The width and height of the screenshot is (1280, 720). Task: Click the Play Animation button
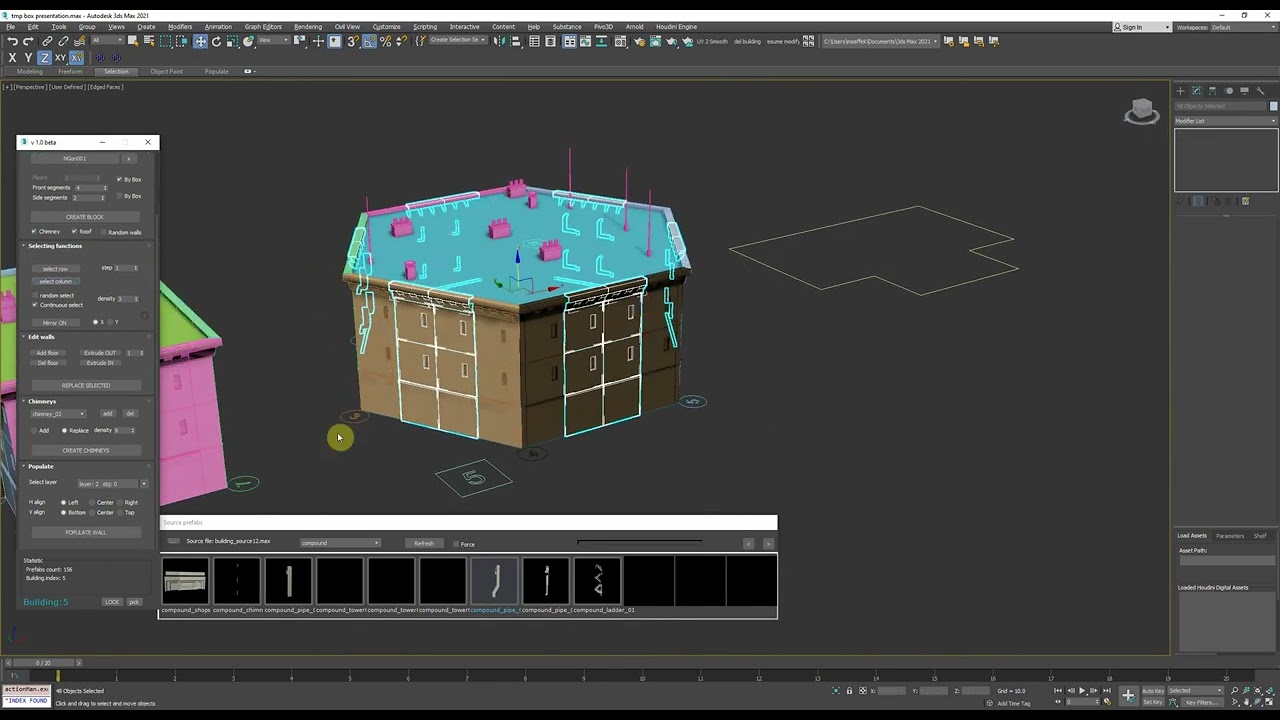[1081, 691]
